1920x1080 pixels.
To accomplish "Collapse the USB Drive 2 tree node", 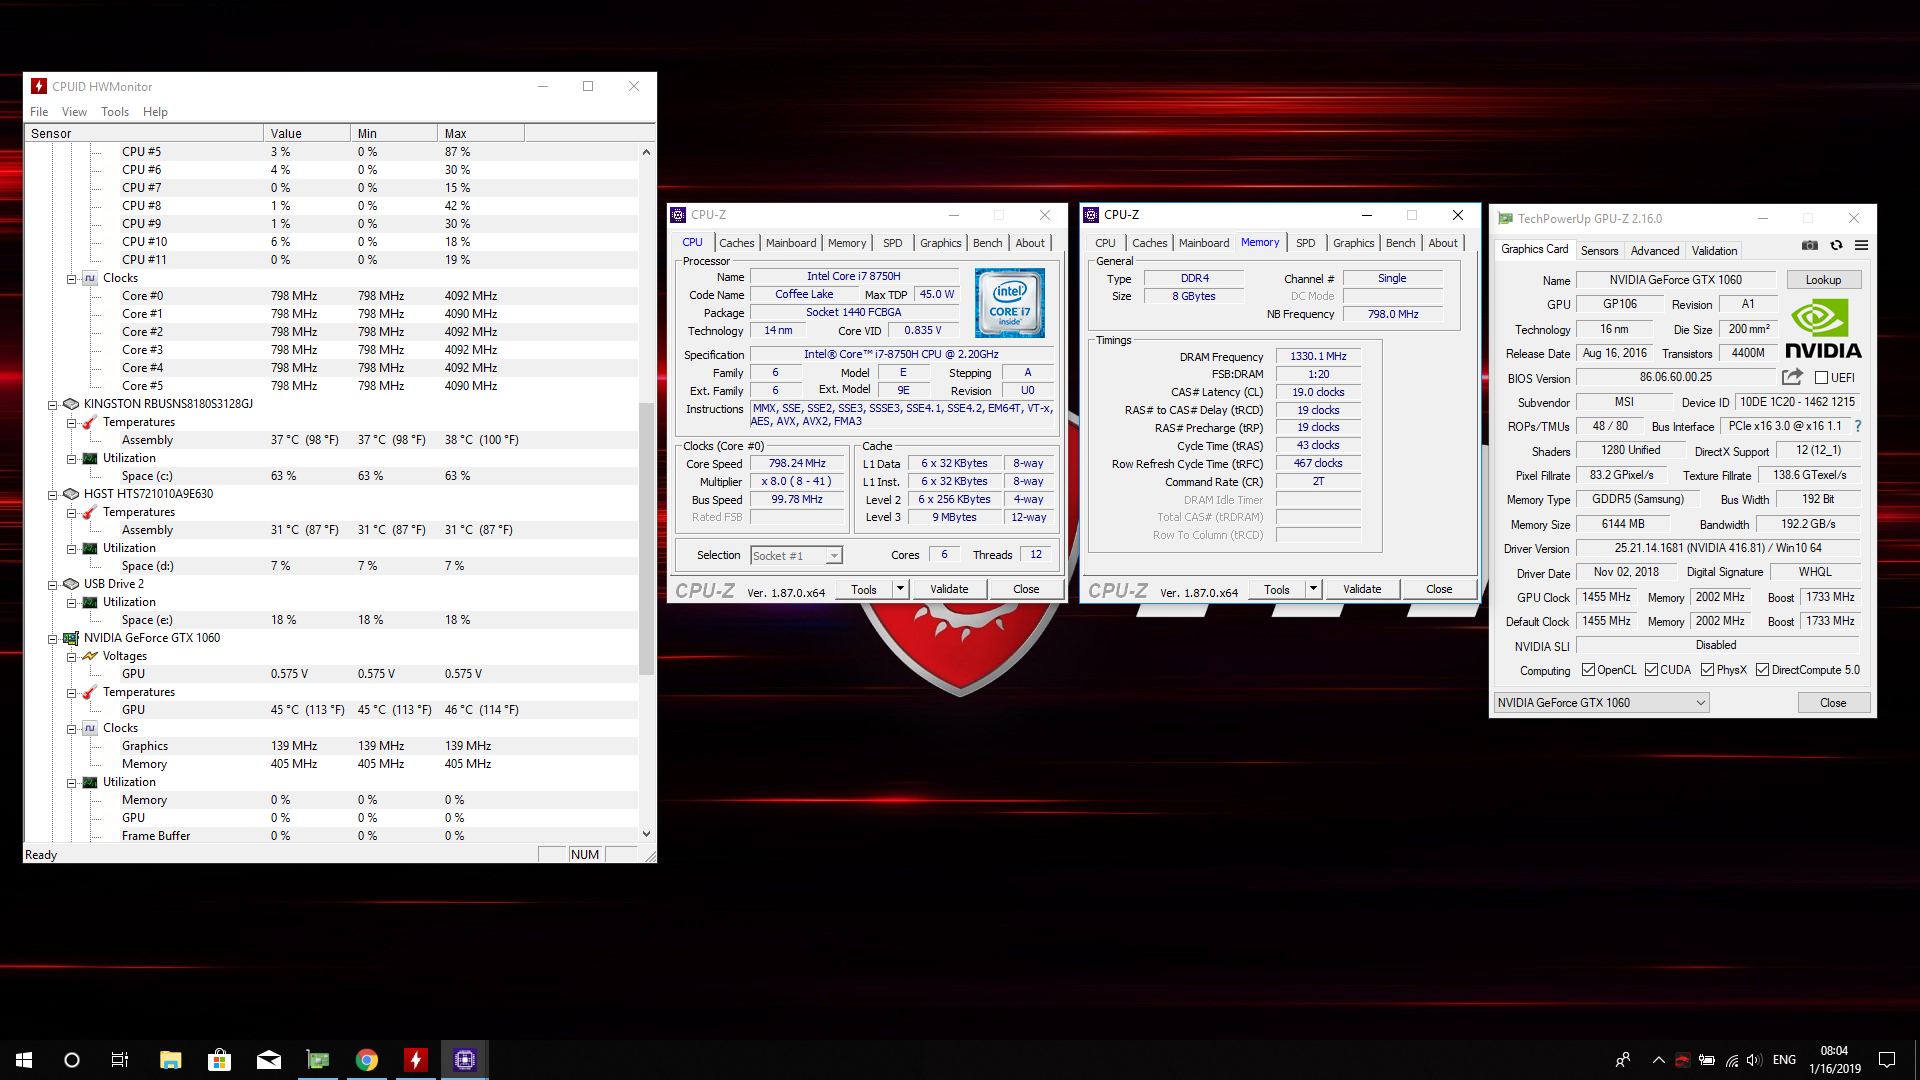I will (53, 585).
